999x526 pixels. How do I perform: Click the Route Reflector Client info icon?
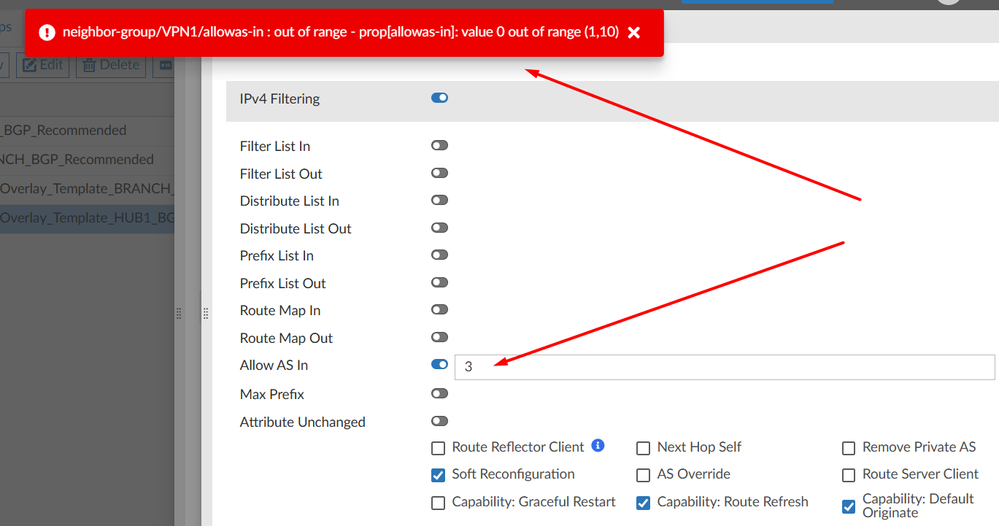point(598,446)
